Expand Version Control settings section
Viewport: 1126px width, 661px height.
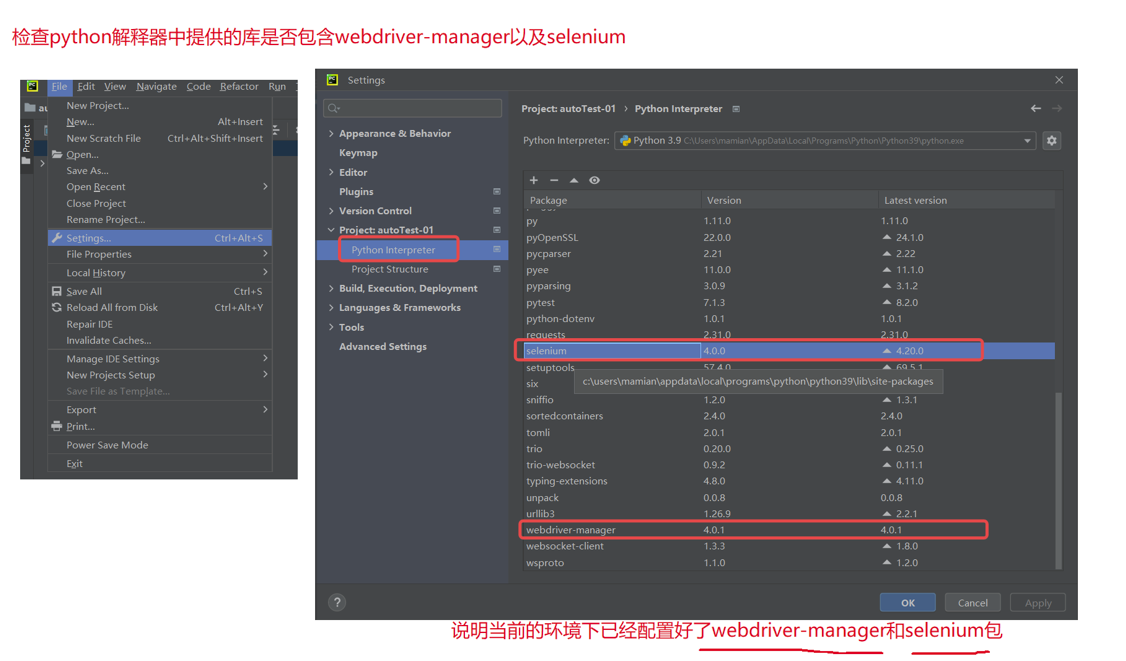(x=331, y=211)
